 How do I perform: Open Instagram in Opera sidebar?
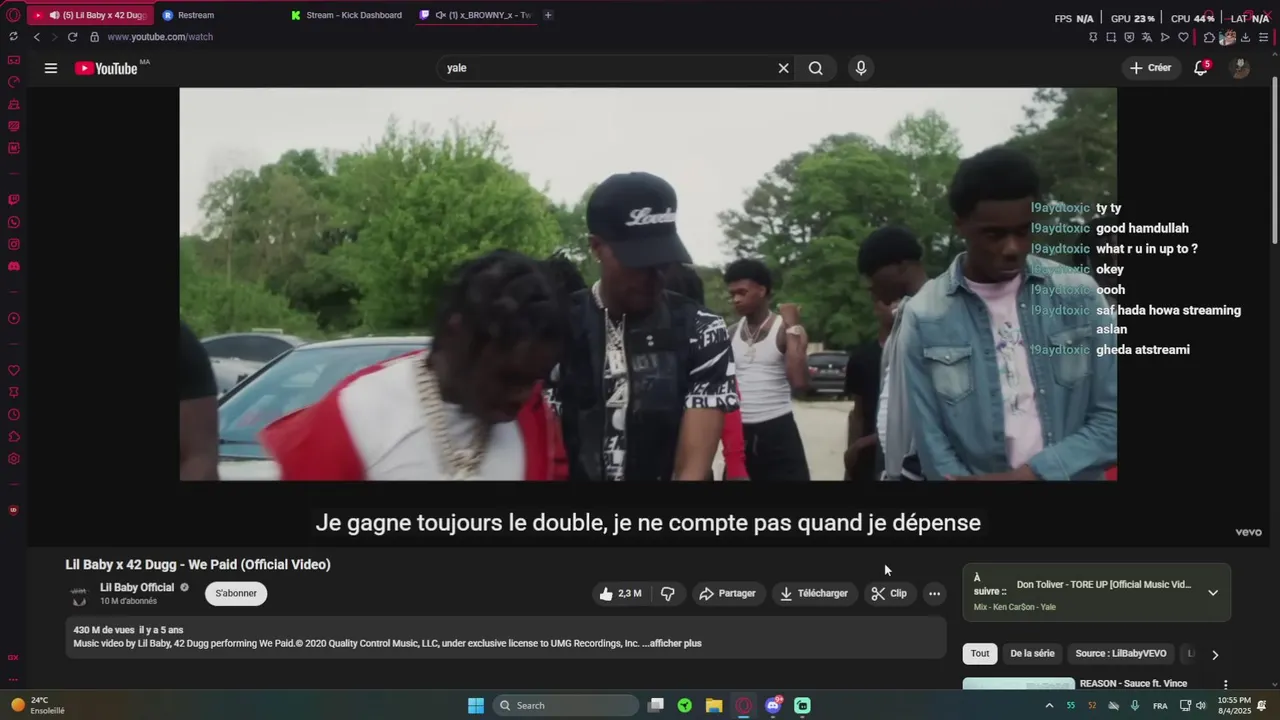coord(13,244)
